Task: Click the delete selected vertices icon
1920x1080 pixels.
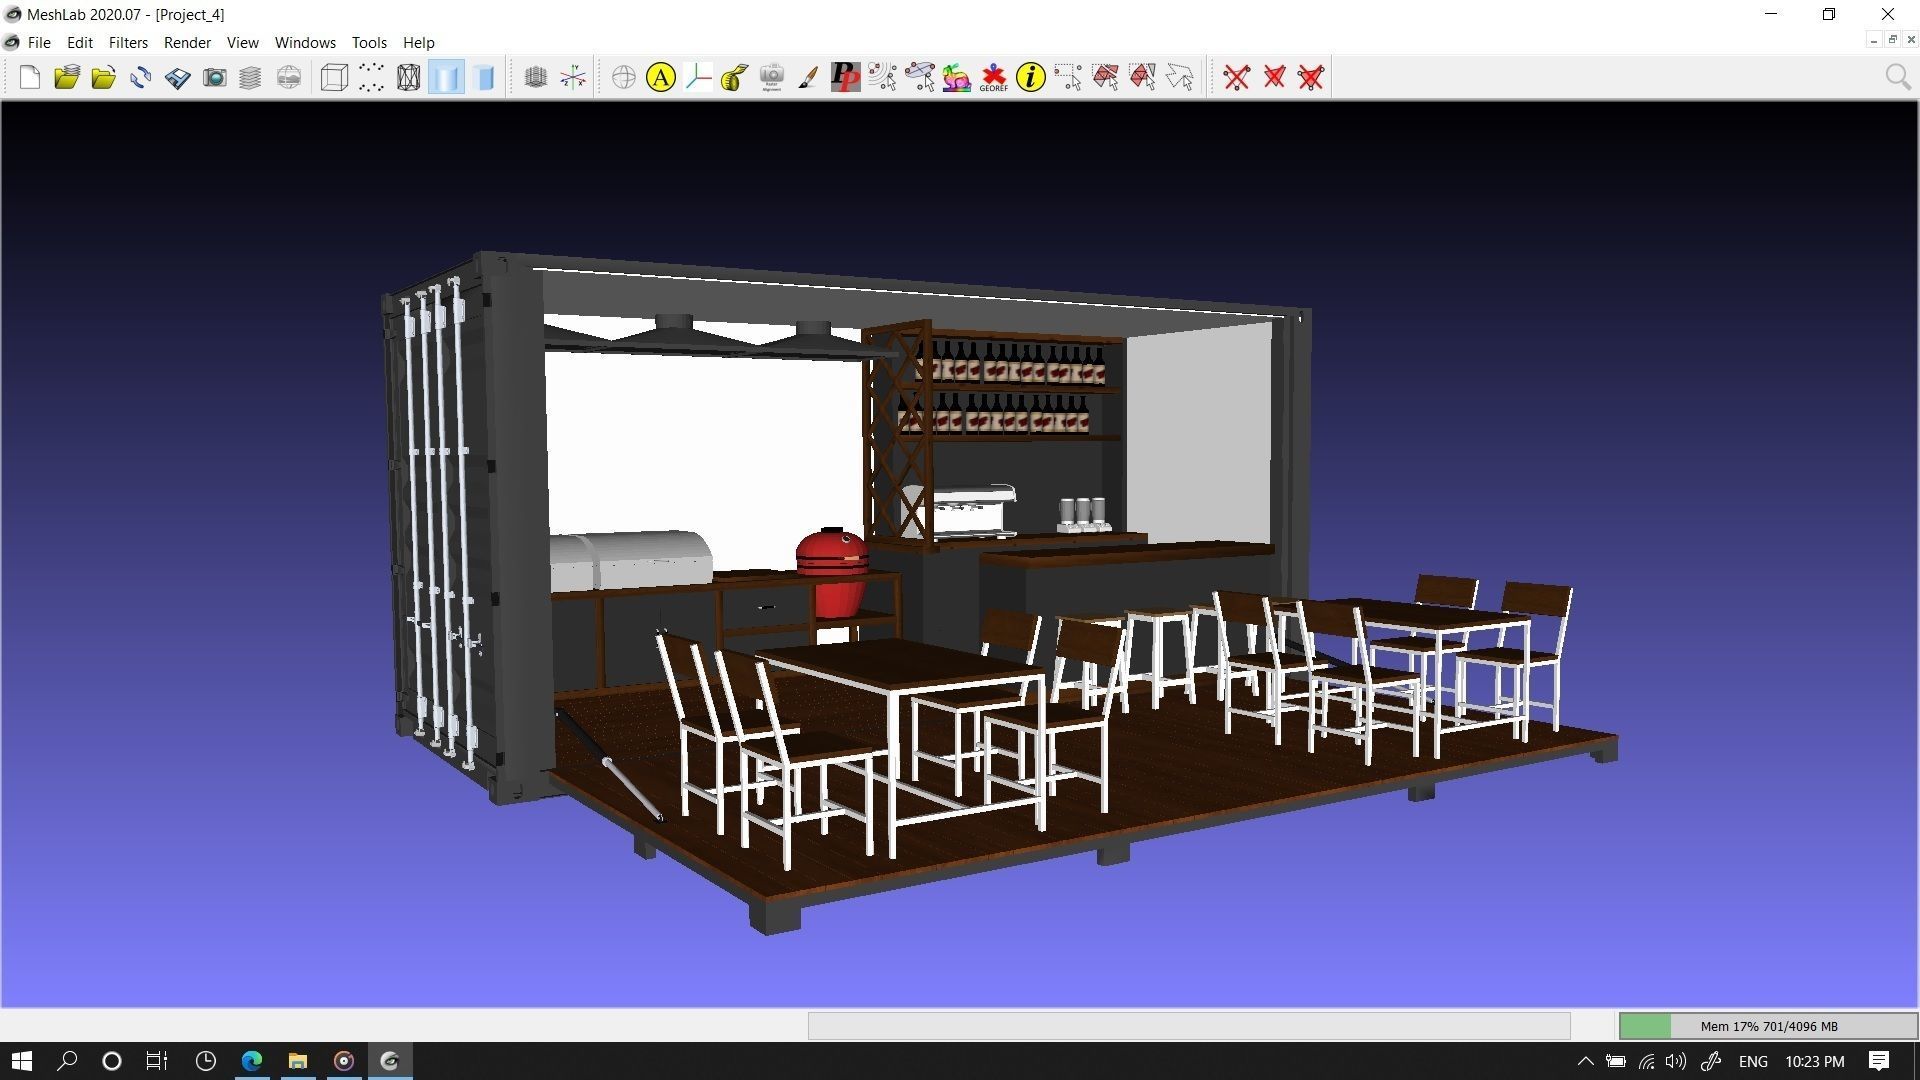Action: [1236, 77]
